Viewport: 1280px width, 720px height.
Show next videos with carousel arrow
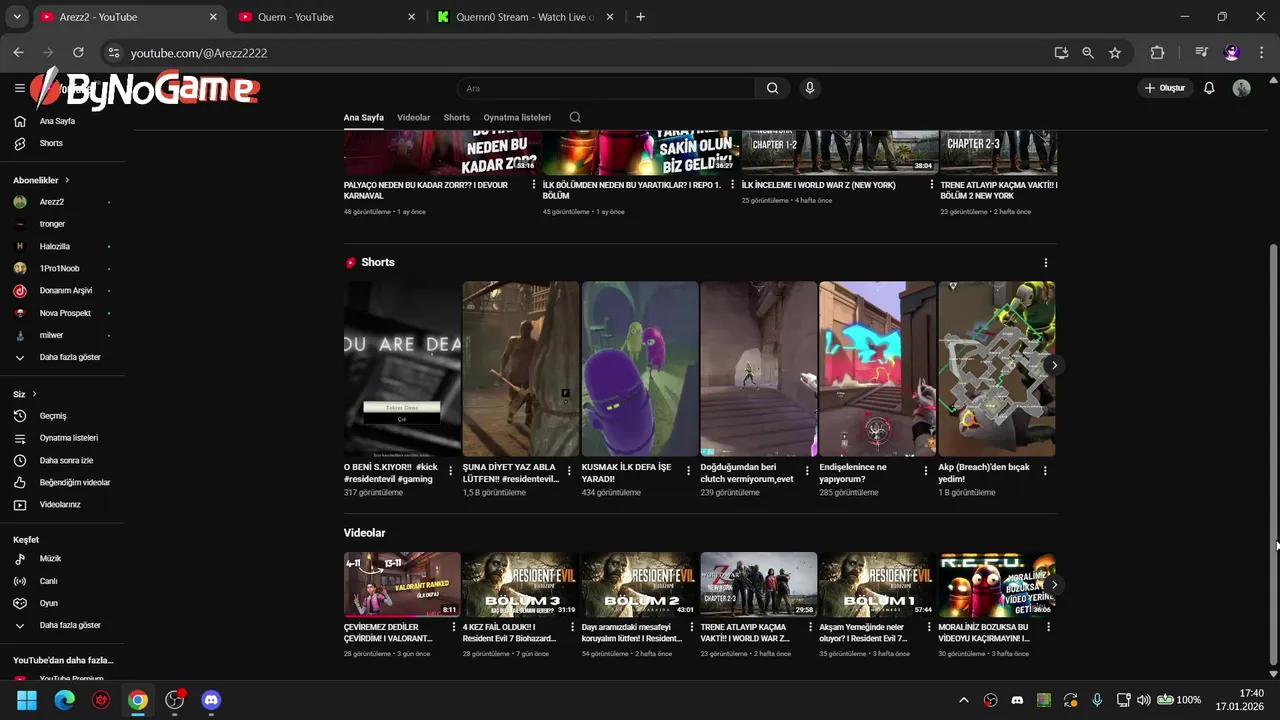pos(1054,585)
